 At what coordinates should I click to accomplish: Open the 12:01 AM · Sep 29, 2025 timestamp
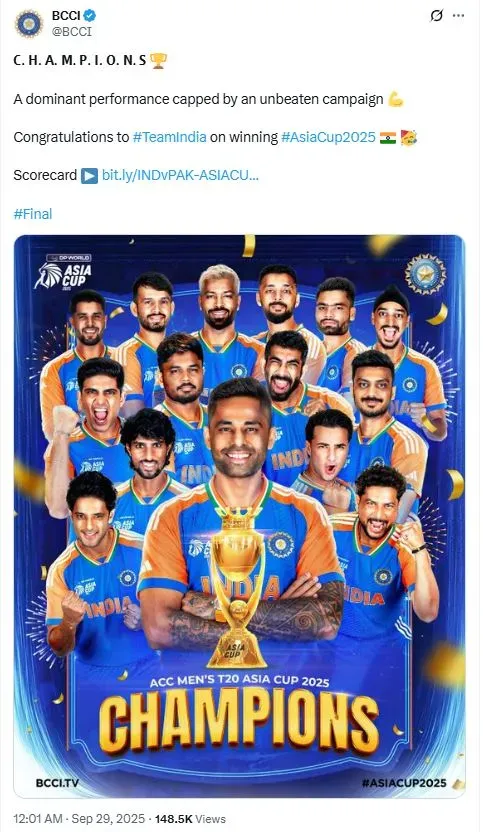[x=79, y=819]
